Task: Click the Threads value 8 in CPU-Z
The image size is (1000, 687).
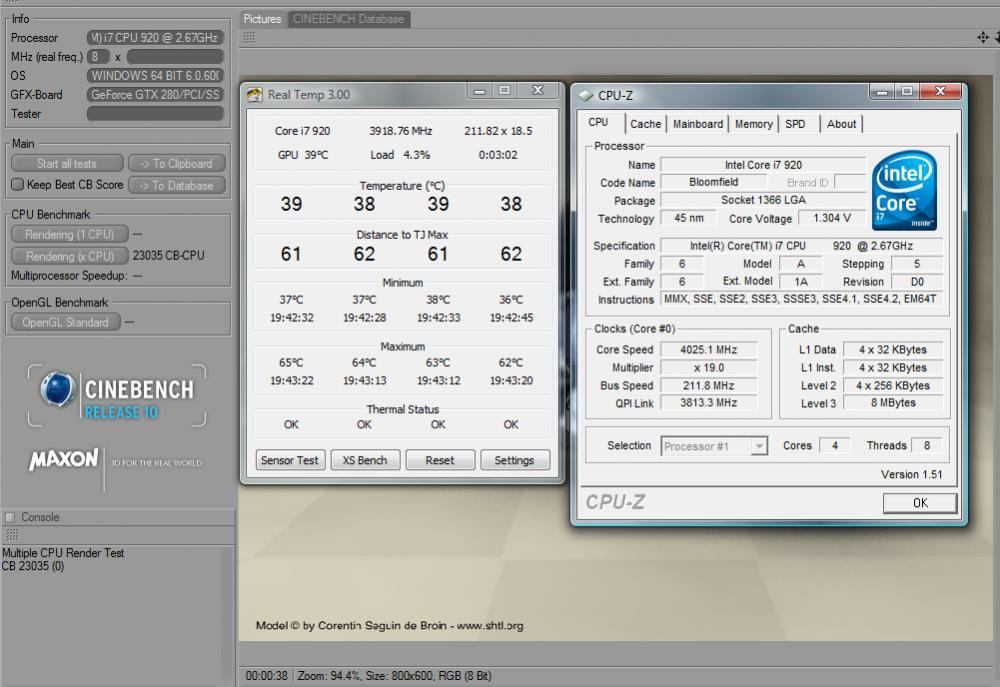Action: (927, 445)
